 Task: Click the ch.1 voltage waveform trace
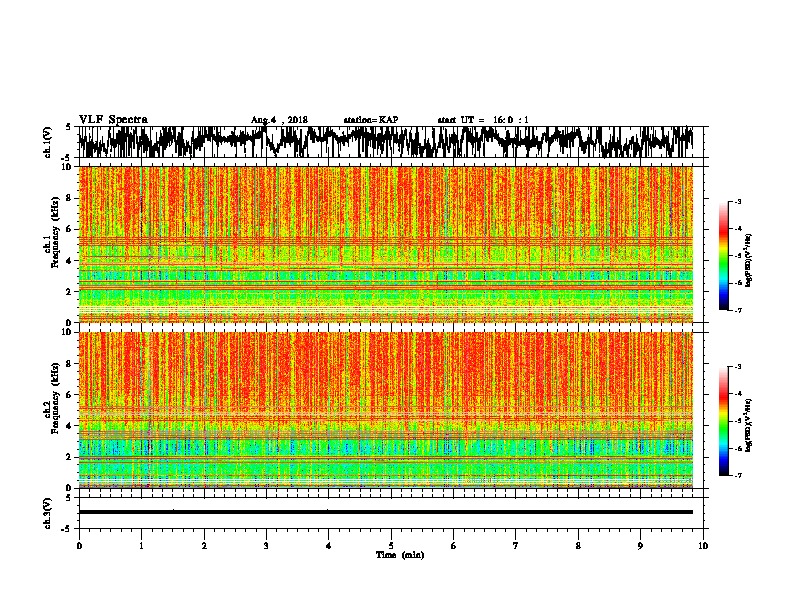point(386,142)
